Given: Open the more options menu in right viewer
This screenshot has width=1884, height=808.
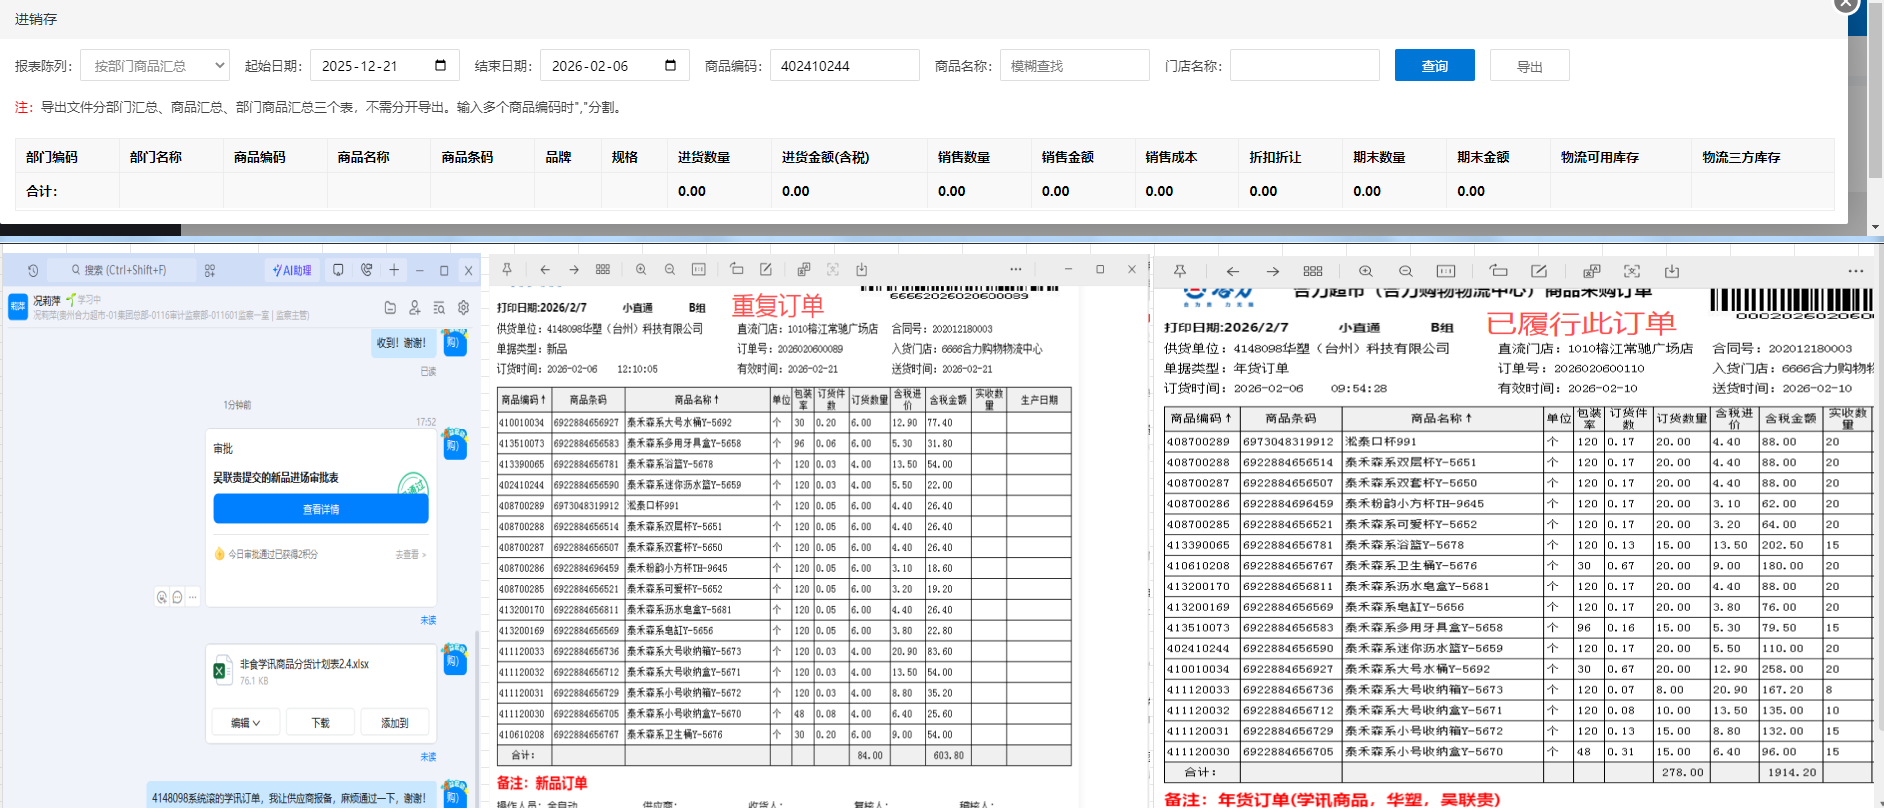Looking at the screenshot, I should pos(1855,271).
